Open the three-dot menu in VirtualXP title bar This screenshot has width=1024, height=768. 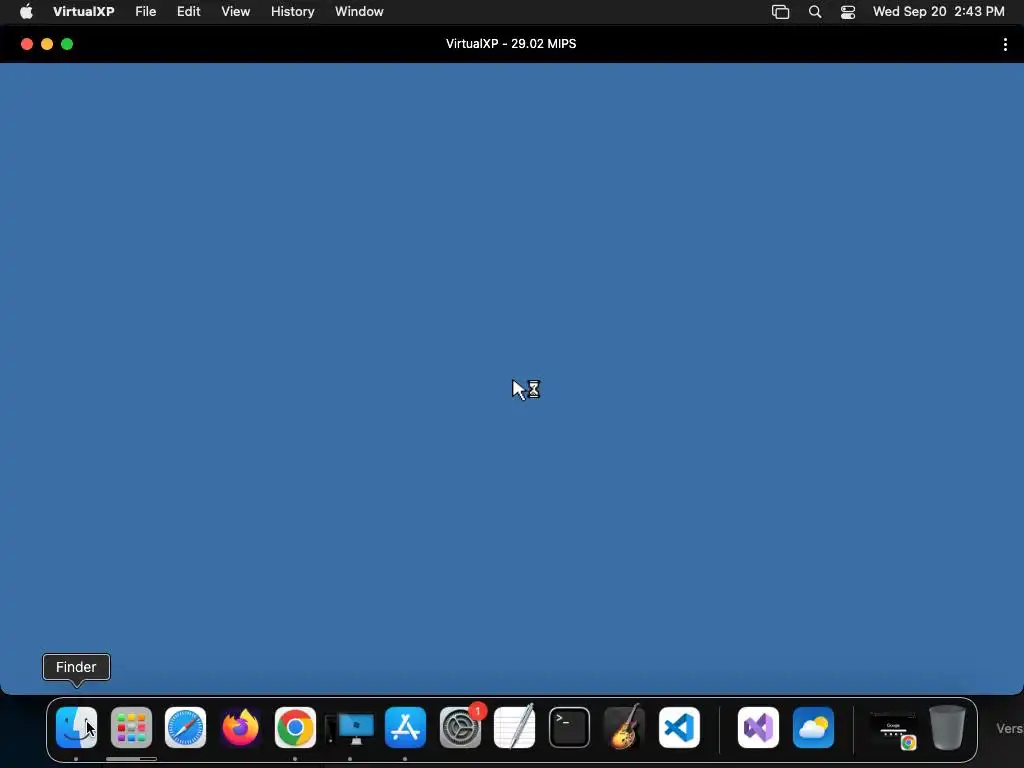[x=1005, y=44]
